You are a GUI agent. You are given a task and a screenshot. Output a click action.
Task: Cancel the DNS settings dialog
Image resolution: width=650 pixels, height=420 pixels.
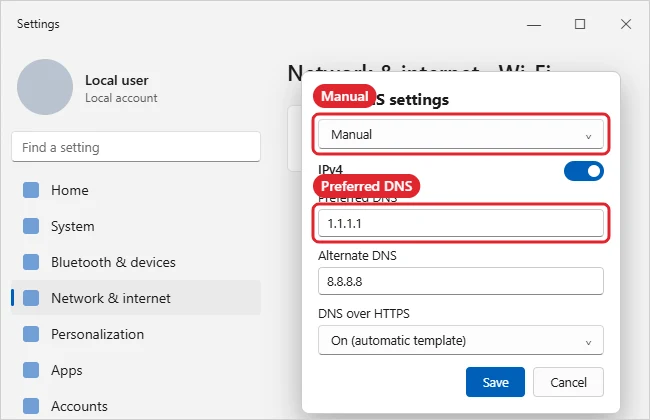[x=568, y=382]
